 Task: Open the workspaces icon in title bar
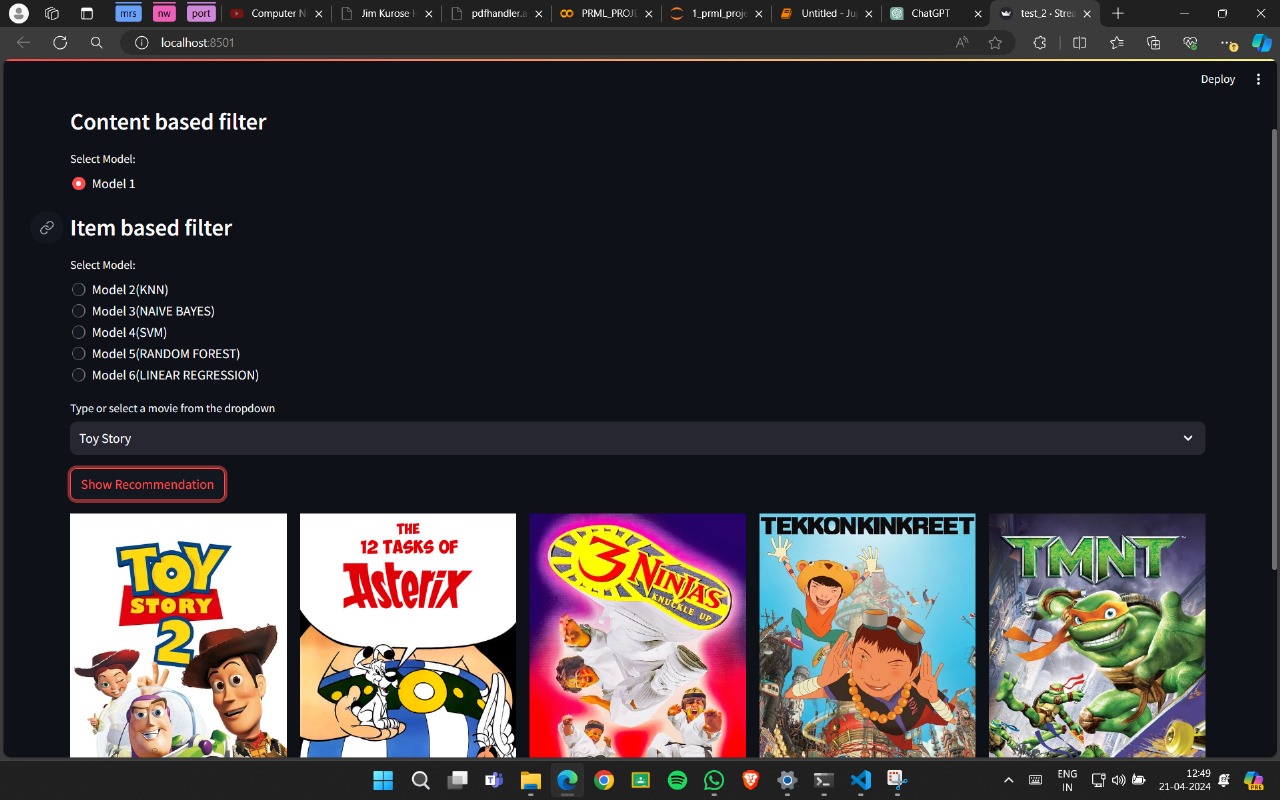point(52,14)
